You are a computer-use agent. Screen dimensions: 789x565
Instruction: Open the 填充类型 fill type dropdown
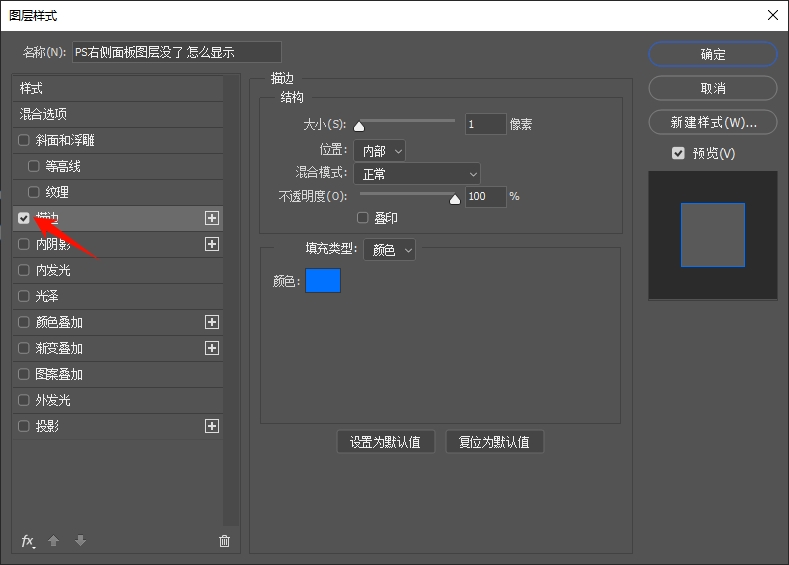tap(388, 251)
